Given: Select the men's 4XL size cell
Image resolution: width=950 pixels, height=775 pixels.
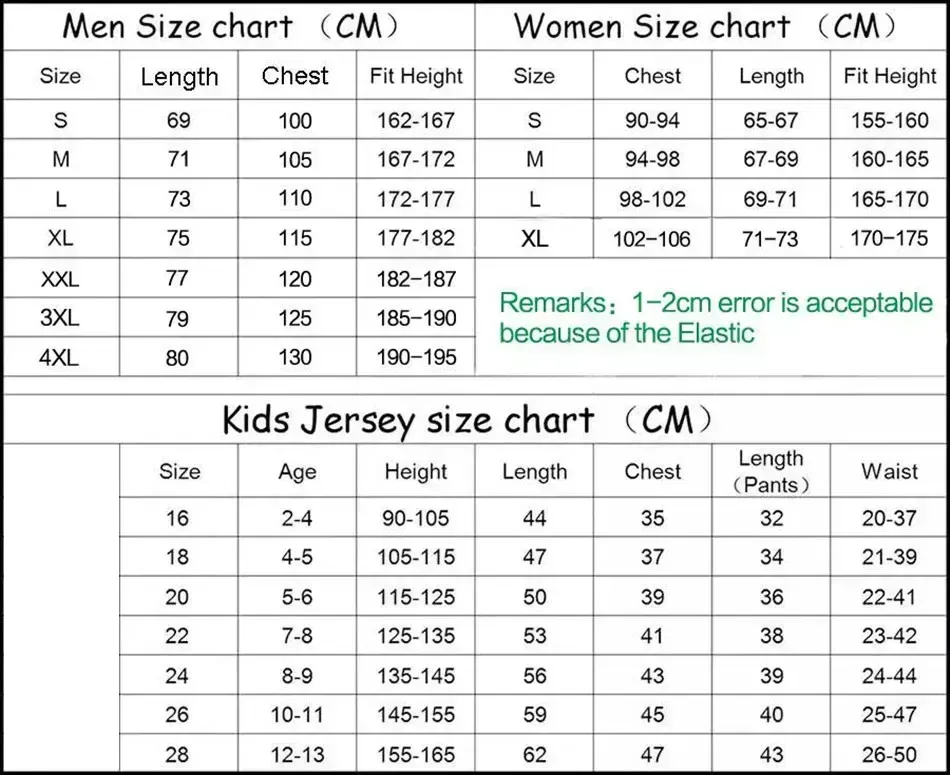Looking at the screenshot, I should coord(59,358).
